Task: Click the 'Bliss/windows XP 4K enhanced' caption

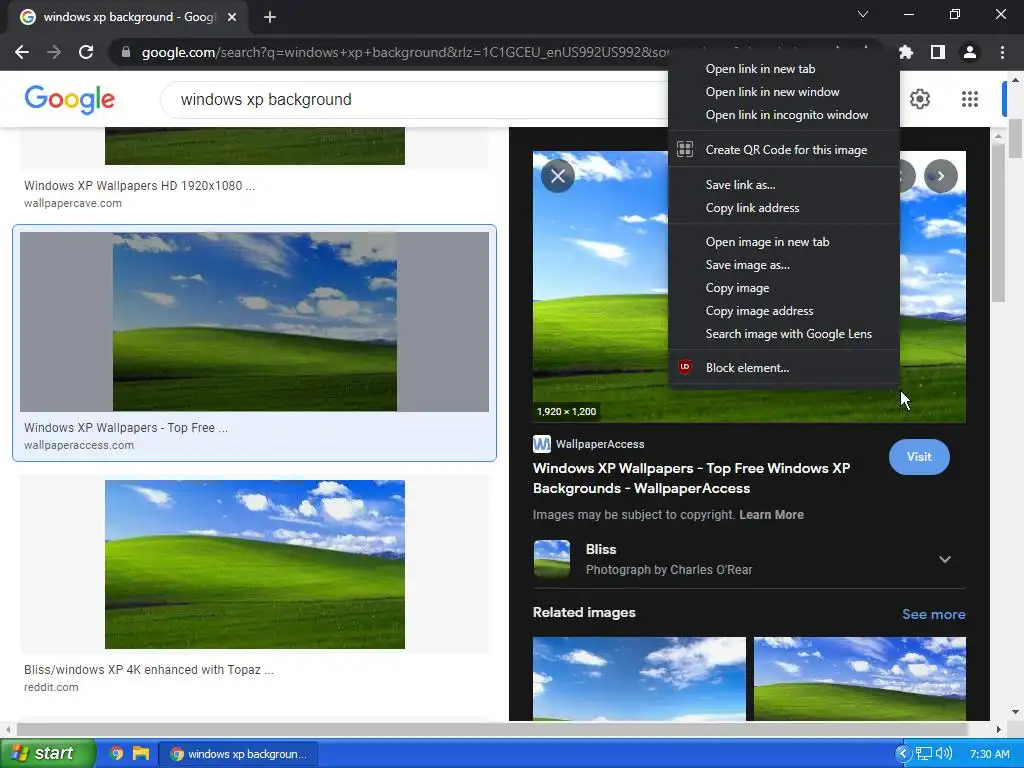Action: tap(149, 670)
